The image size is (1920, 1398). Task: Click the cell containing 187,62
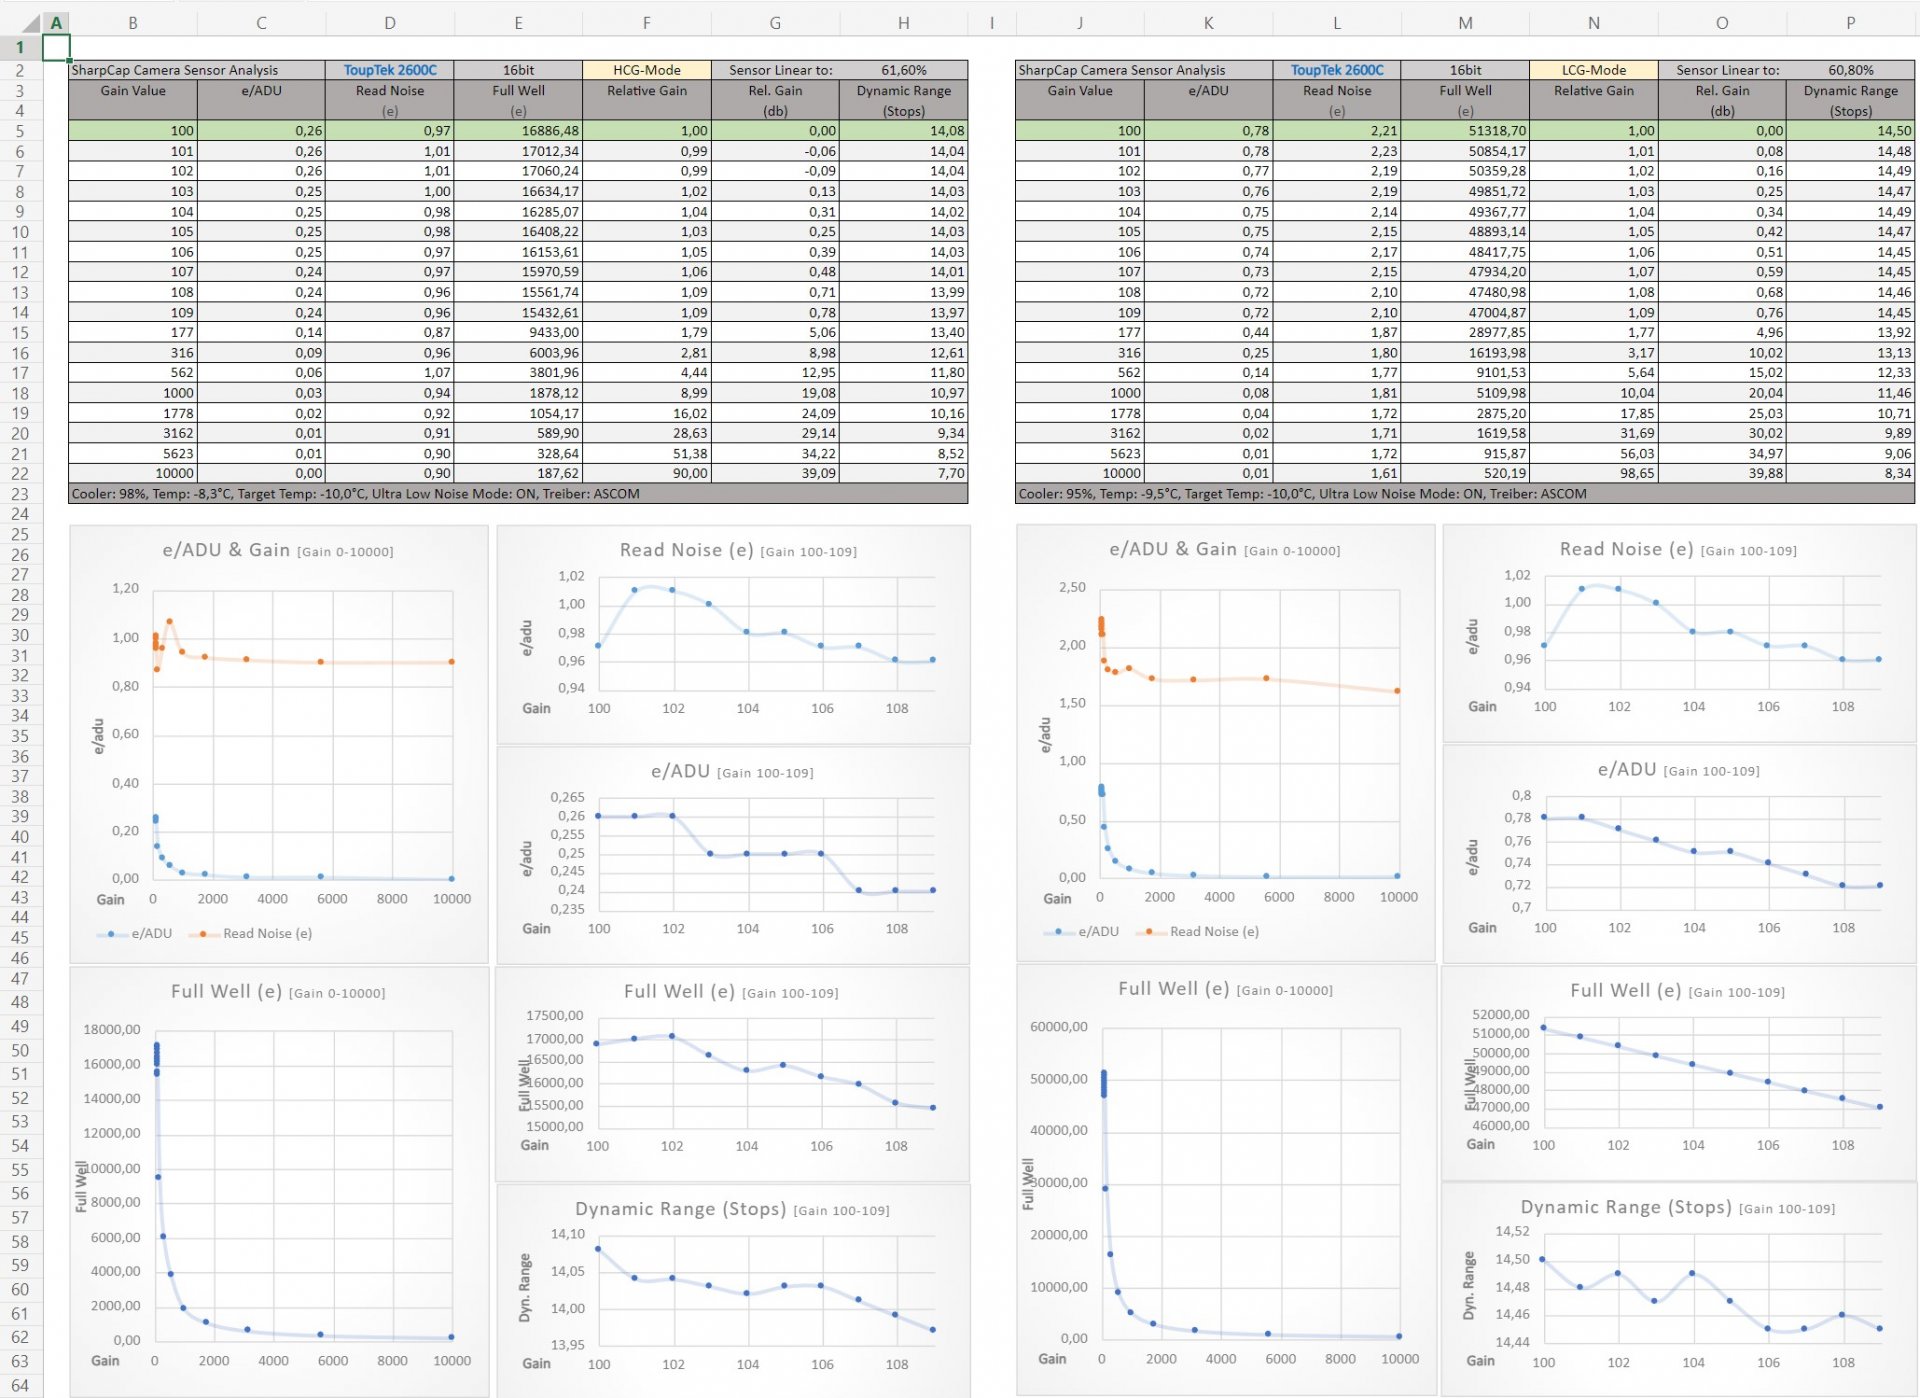tap(518, 473)
